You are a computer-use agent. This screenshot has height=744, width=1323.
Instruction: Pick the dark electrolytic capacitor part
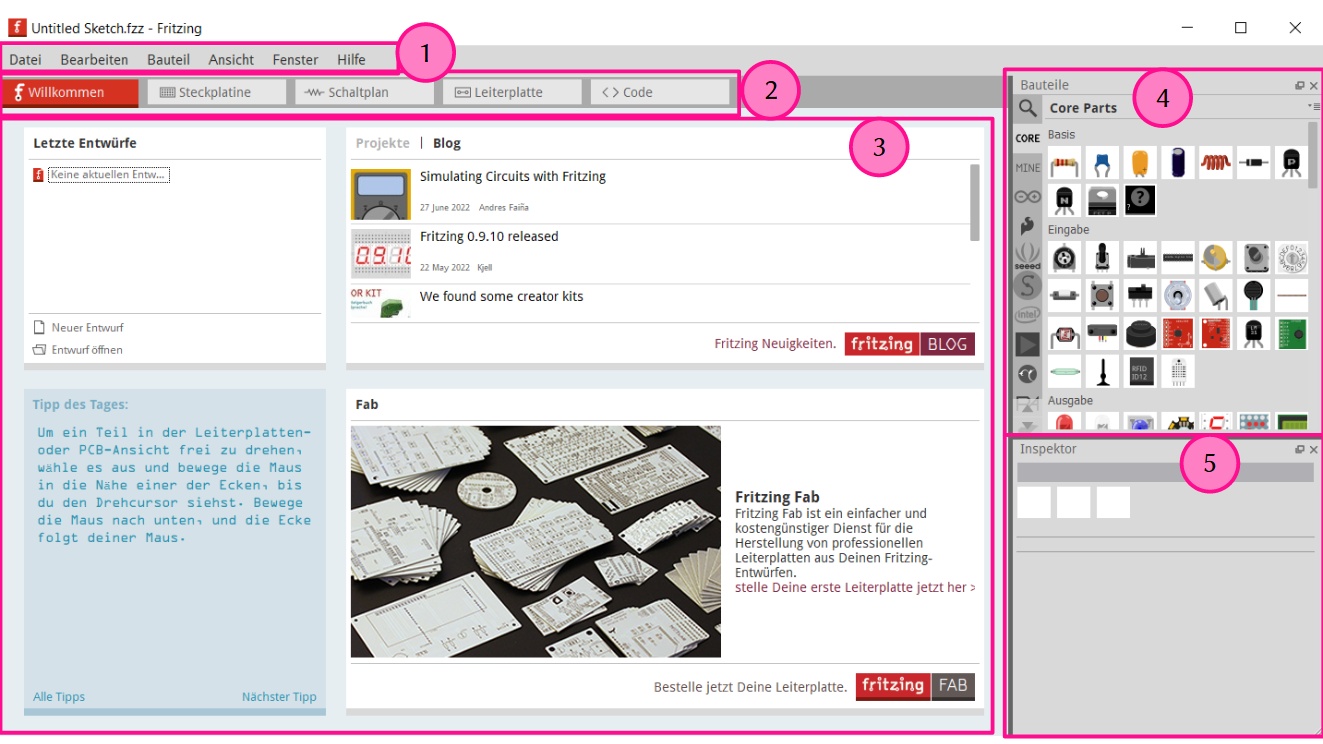click(x=1178, y=163)
